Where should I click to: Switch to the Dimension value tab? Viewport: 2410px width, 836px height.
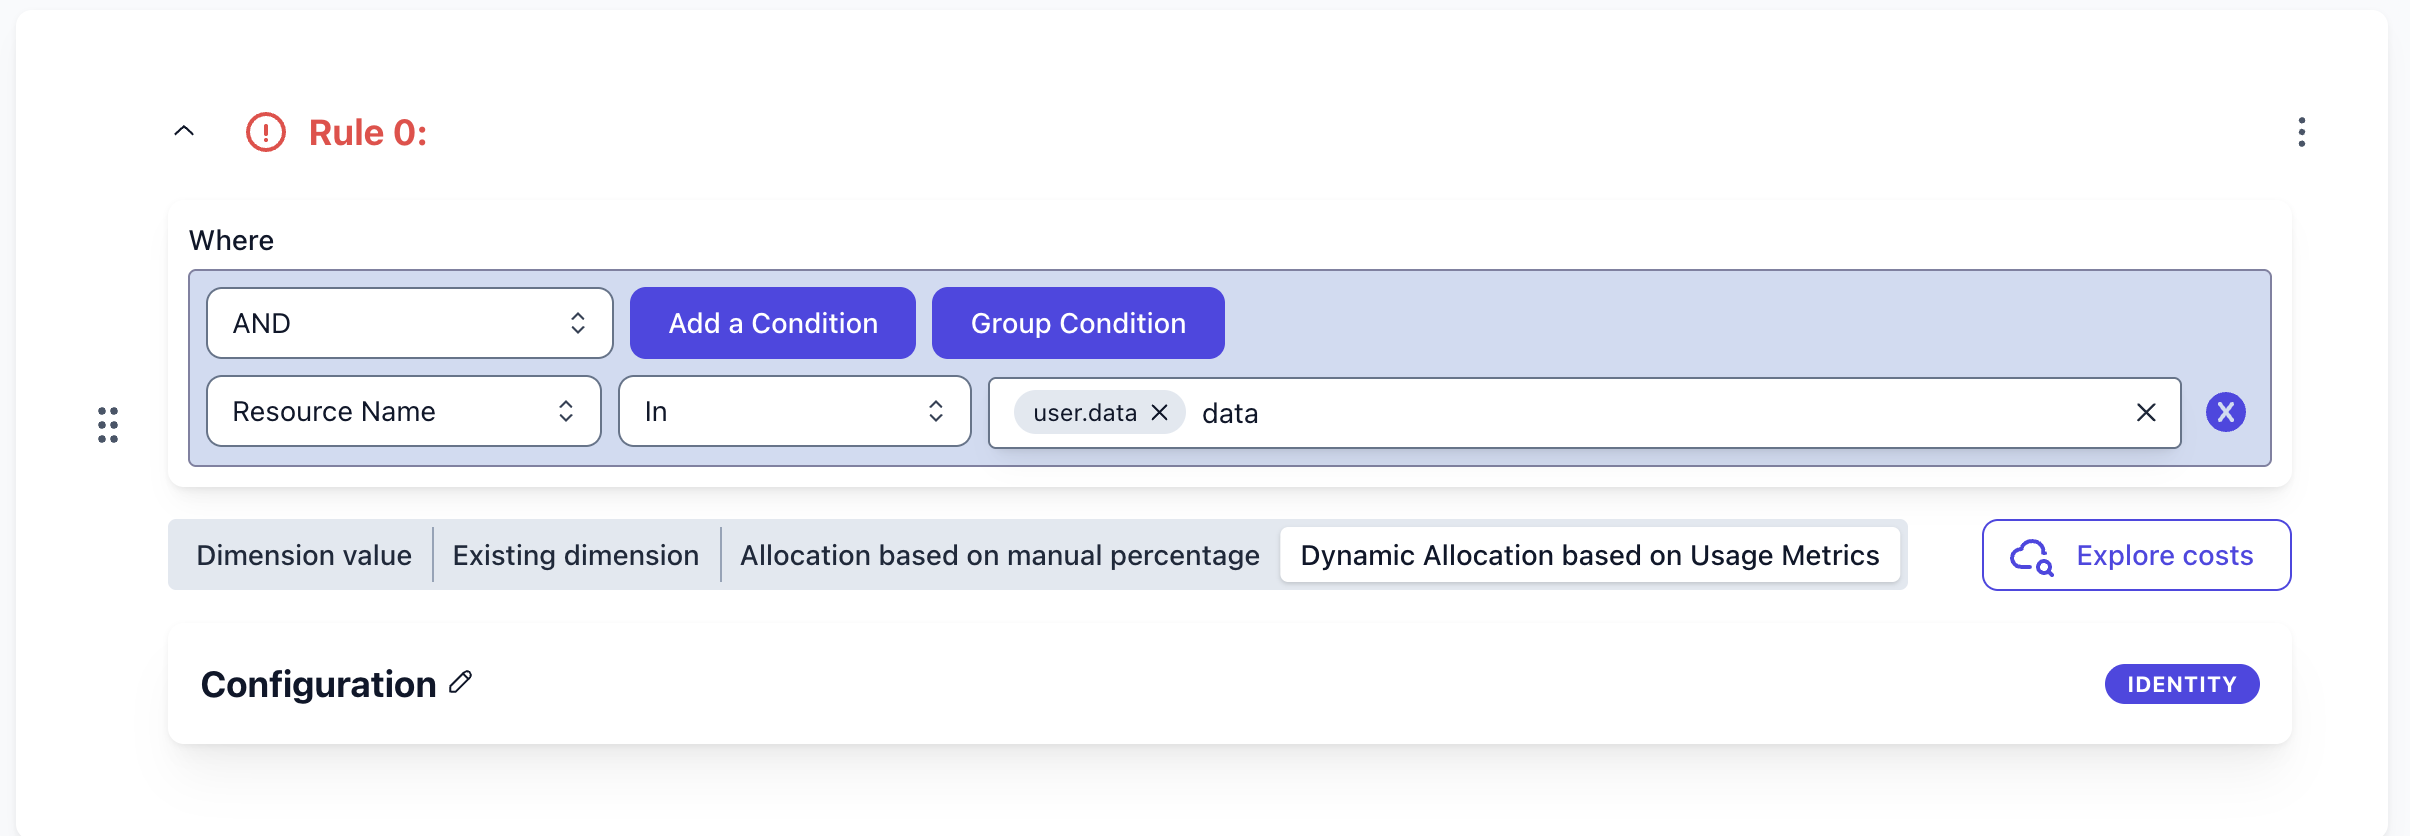click(304, 555)
